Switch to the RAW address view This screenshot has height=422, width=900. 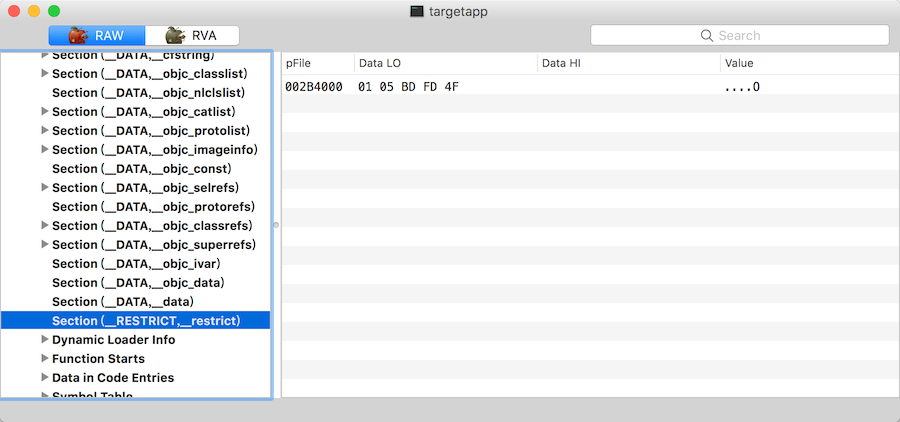(x=97, y=36)
